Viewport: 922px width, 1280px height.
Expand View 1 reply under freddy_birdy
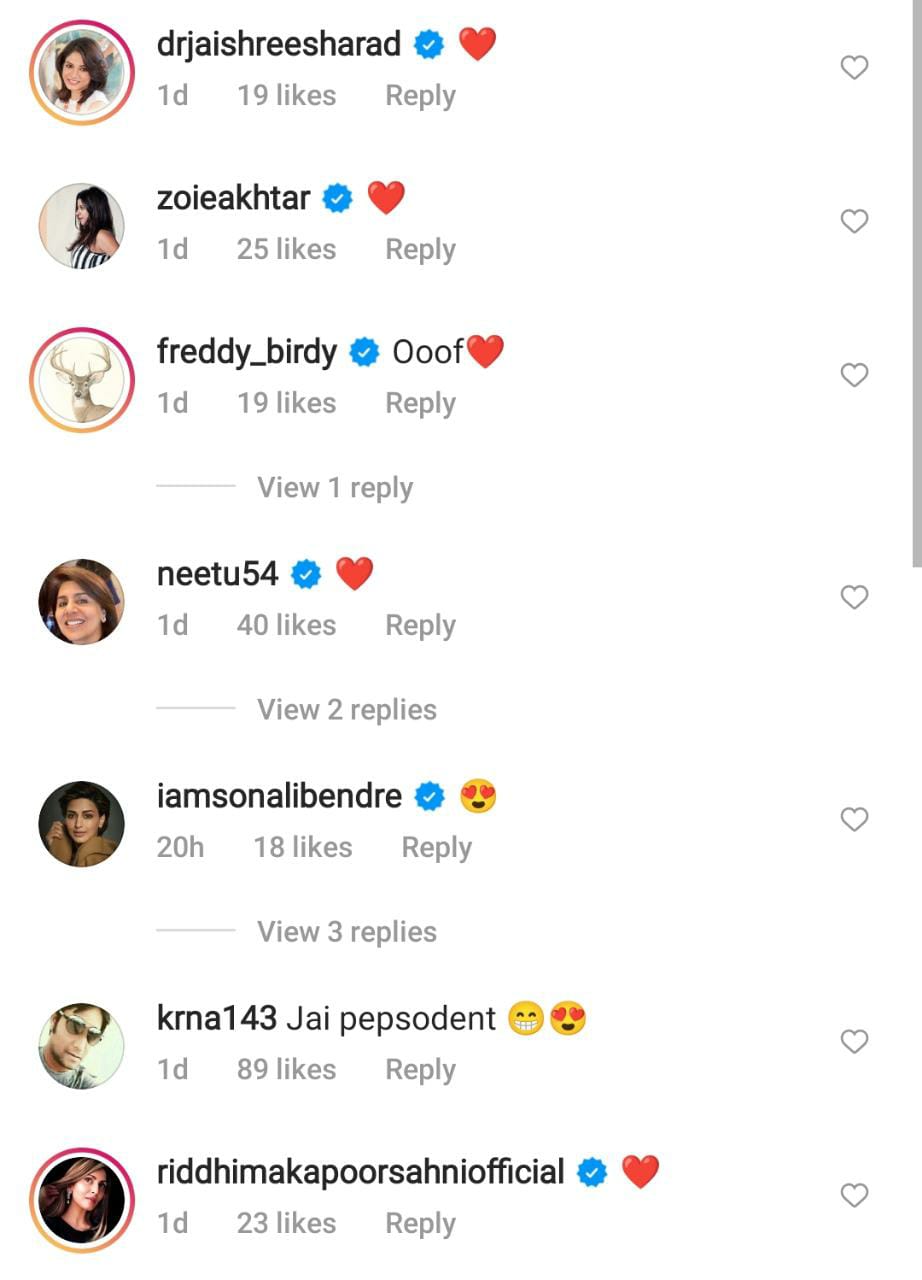click(334, 488)
